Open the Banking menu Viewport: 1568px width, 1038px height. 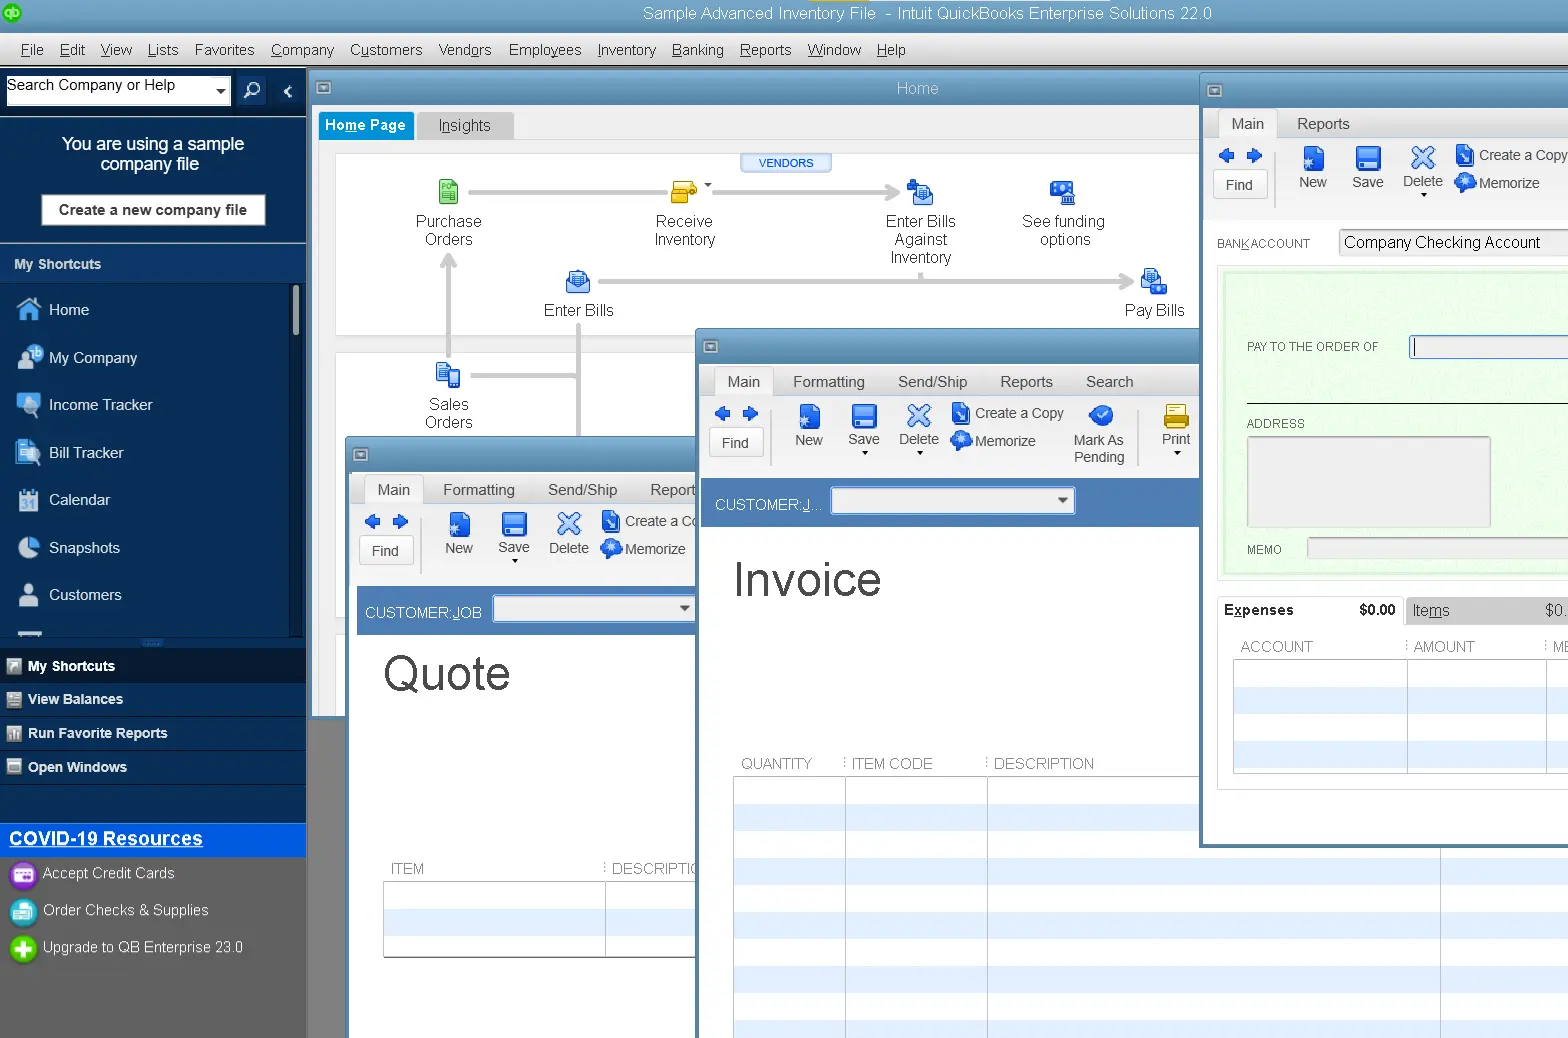(697, 50)
